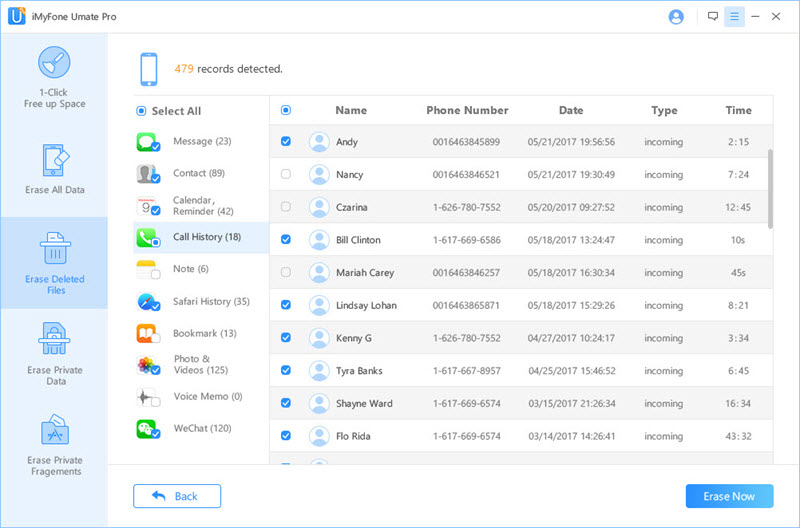
Task: Click phone number 1-617-667-8957
Action: 467,371
